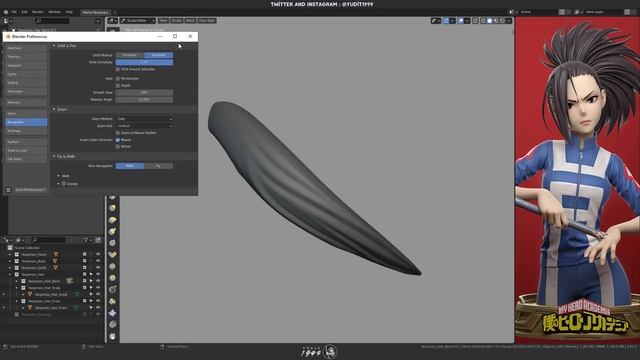
Task: Open Mask menu in viewport header
Action: point(190,20)
